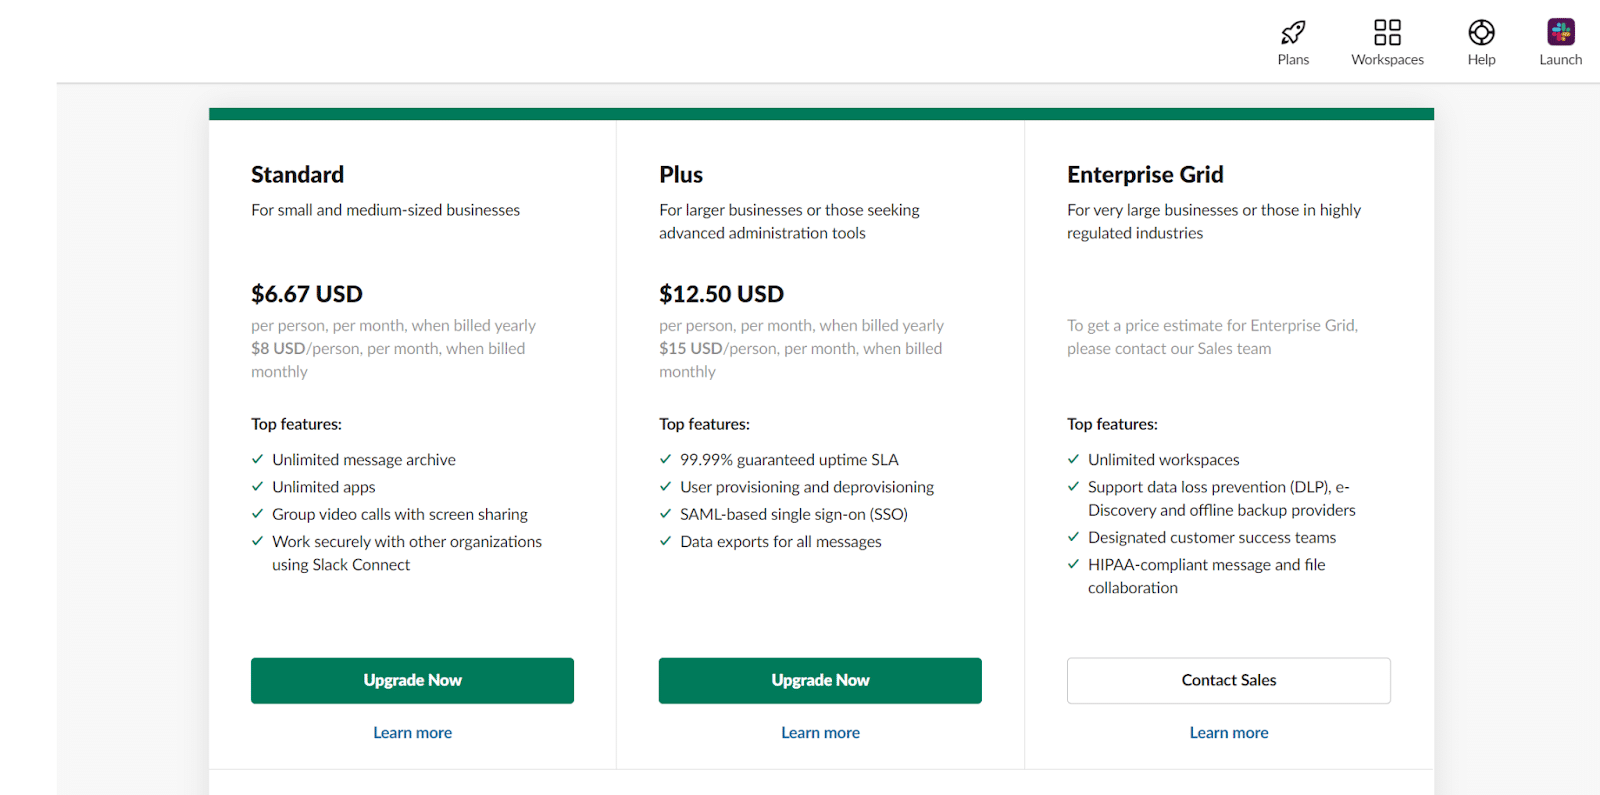
Task: Open Learn more under the Standard plan
Action: (x=412, y=732)
